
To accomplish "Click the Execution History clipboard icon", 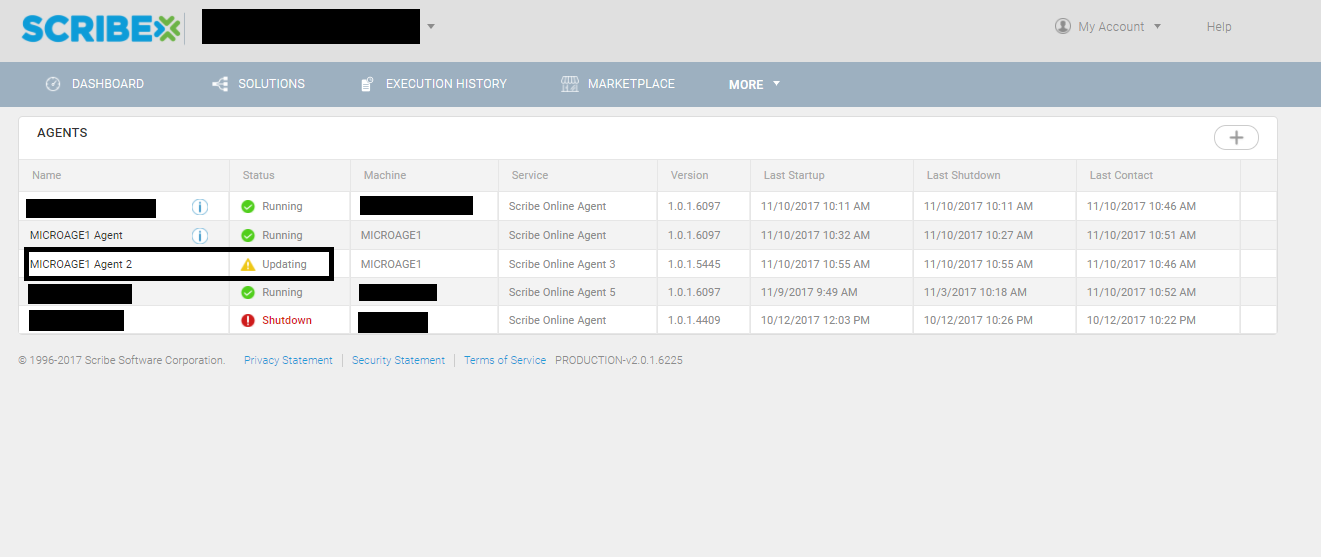I will click(x=367, y=84).
